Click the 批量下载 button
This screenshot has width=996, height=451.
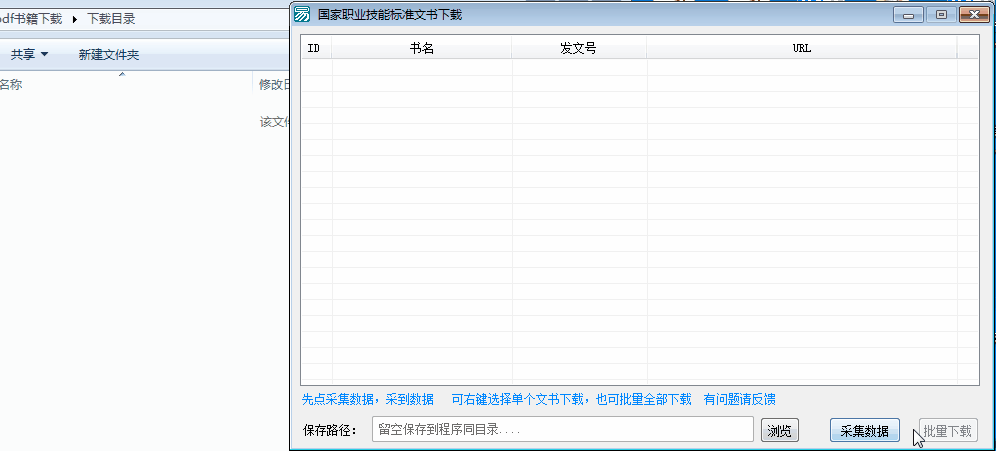(947, 431)
